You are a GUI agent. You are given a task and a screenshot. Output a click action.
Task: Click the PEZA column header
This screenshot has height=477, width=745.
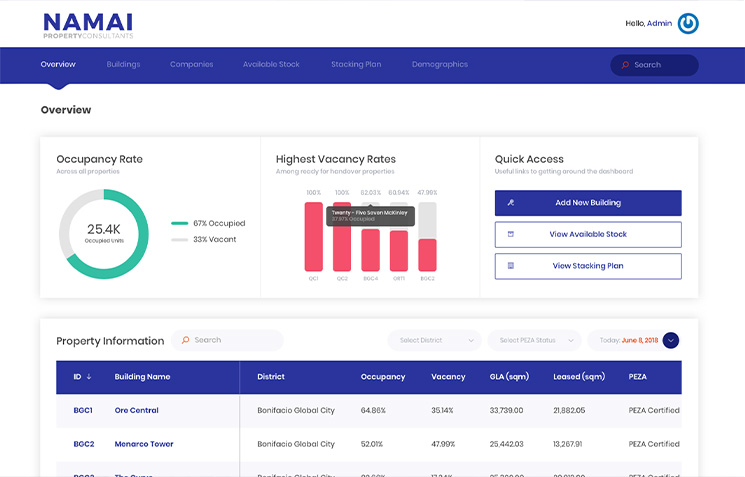[x=638, y=377]
